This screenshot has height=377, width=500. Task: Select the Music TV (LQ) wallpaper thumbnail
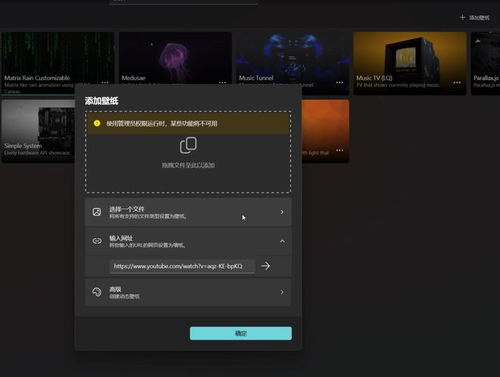[x=410, y=63]
